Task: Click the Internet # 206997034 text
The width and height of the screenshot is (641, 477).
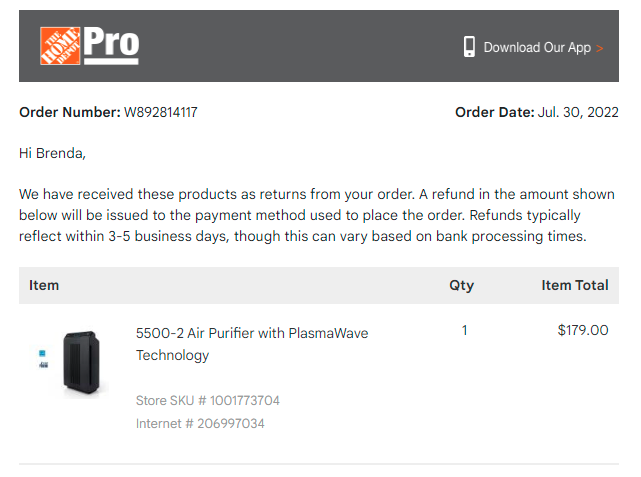Action: tap(200, 423)
